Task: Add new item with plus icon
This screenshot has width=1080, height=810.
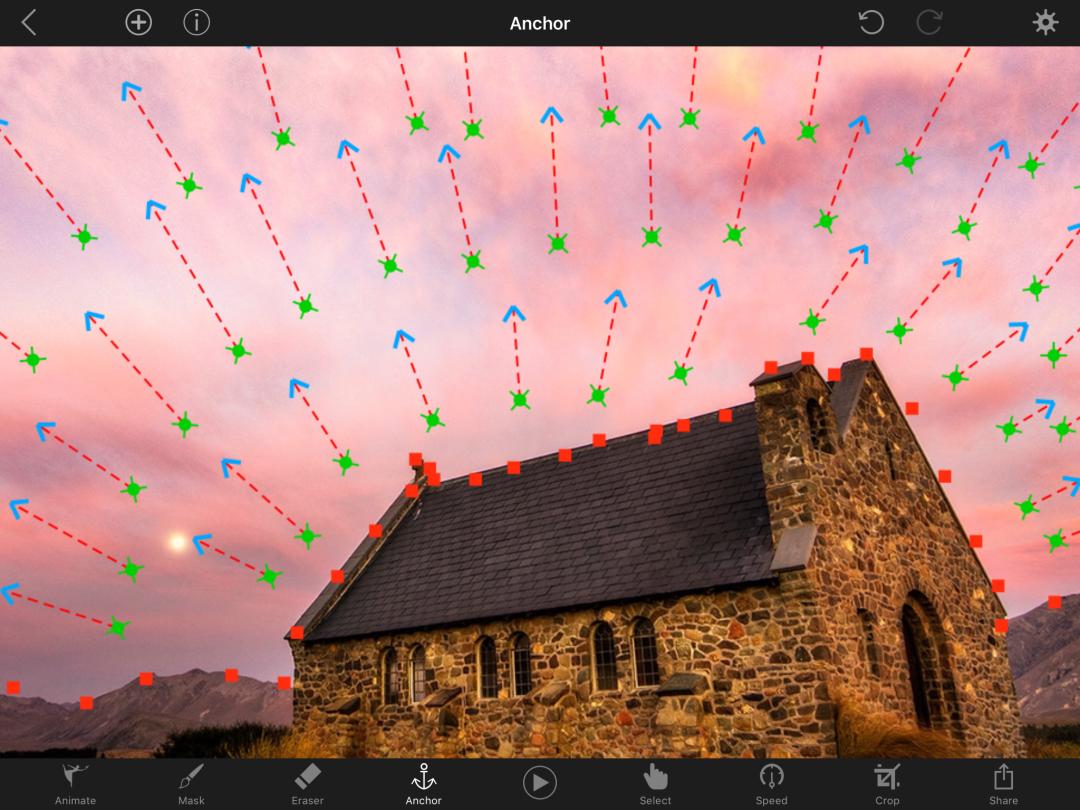Action: (x=138, y=23)
